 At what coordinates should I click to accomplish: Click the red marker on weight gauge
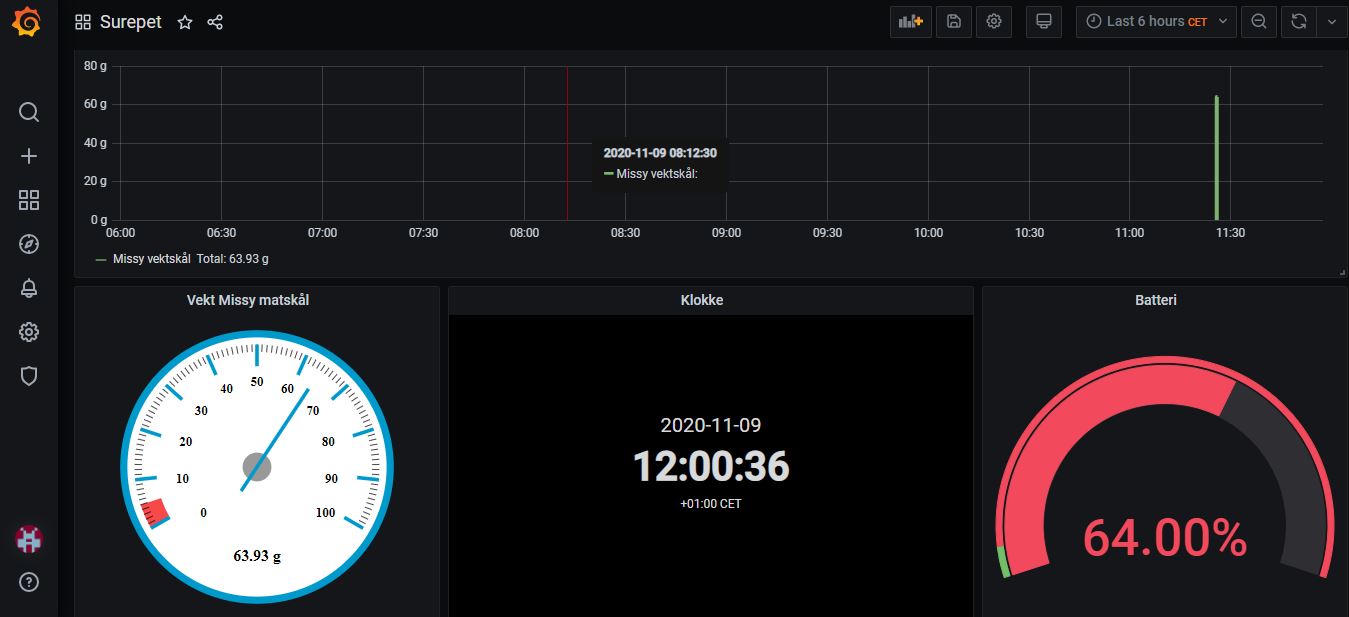(x=155, y=513)
